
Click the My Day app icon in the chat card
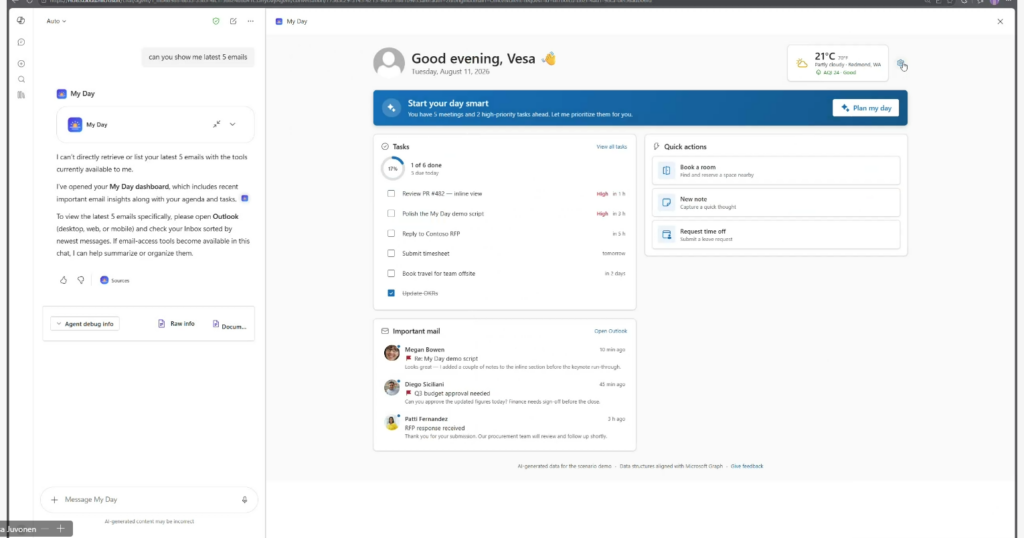[x=75, y=125]
